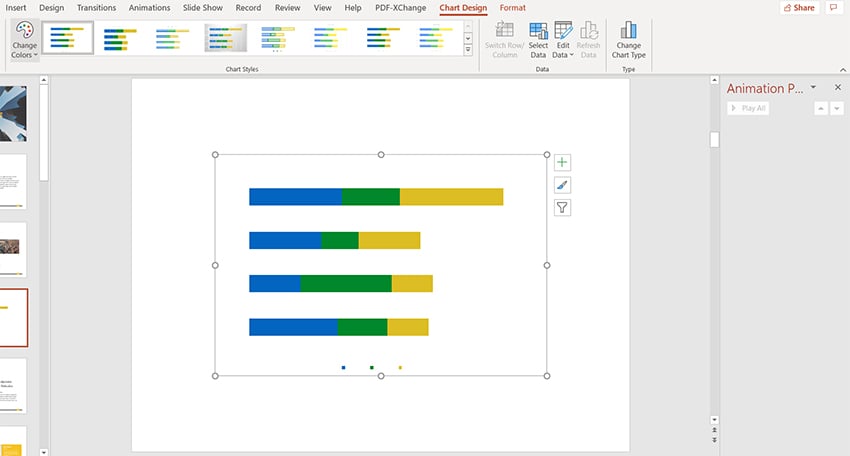Open the Slide Show tab
The width and height of the screenshot is (850, 456).
click(x=201, y=8)
